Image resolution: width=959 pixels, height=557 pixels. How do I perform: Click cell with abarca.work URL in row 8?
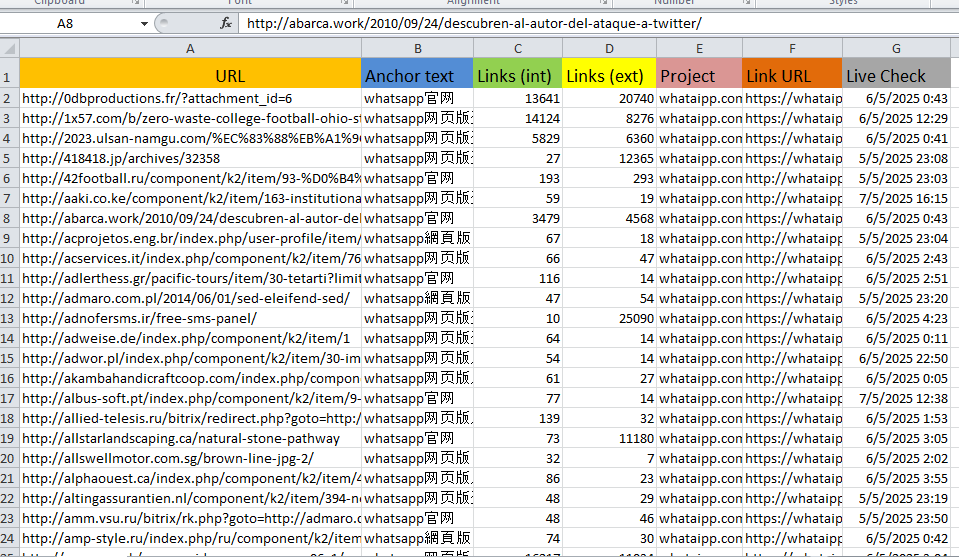pyautogui.click(x=190, y=218)
